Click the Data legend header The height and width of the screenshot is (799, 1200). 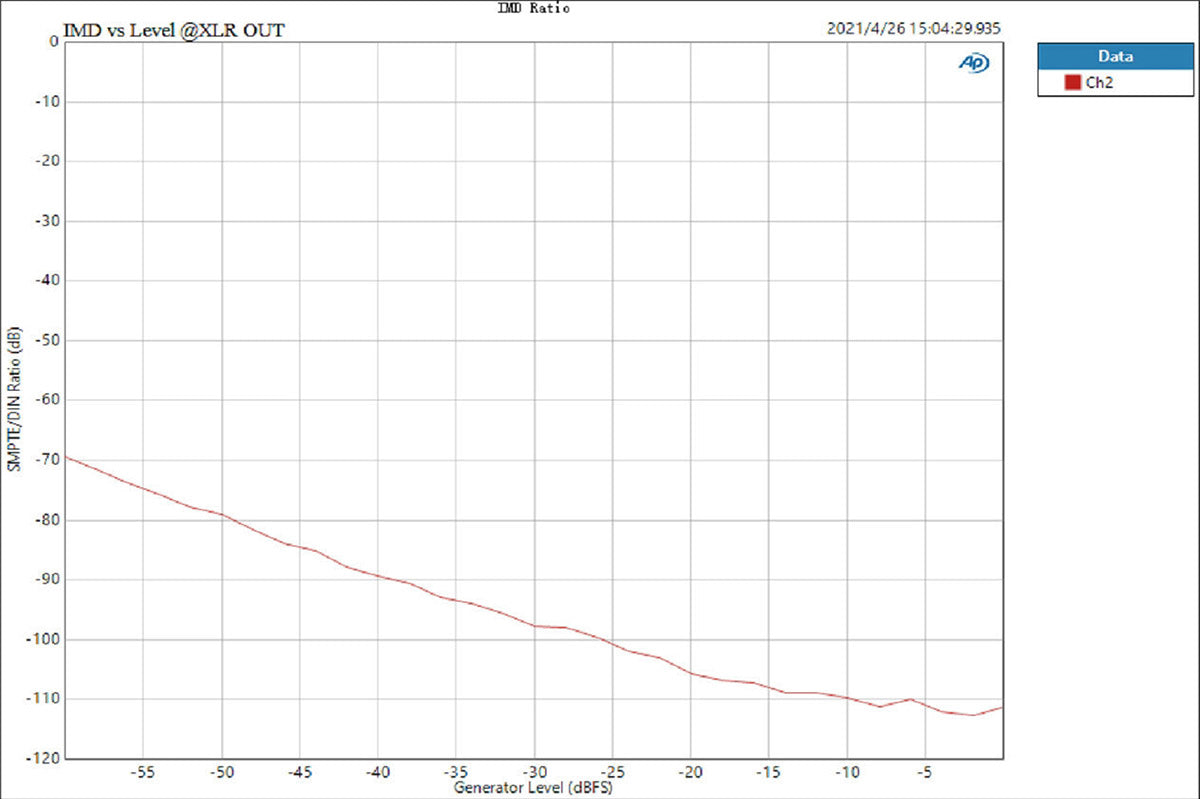(x=1115, y=57)
